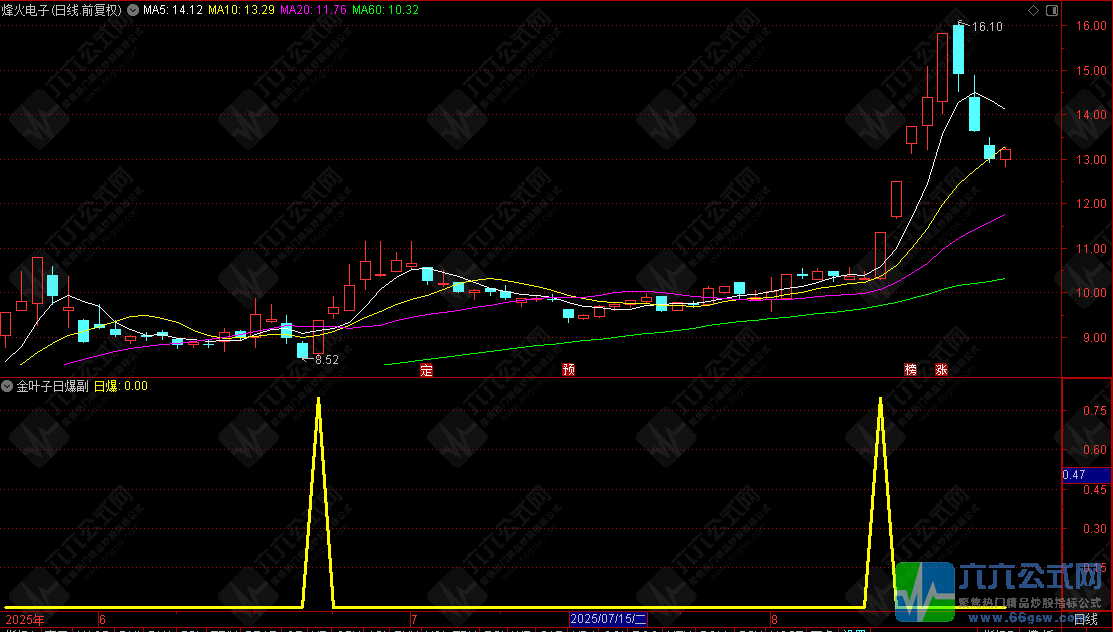Click the diamond icon at chart top right
This screenshot has height=632, width=1113.
click(x=1034, y=10)
